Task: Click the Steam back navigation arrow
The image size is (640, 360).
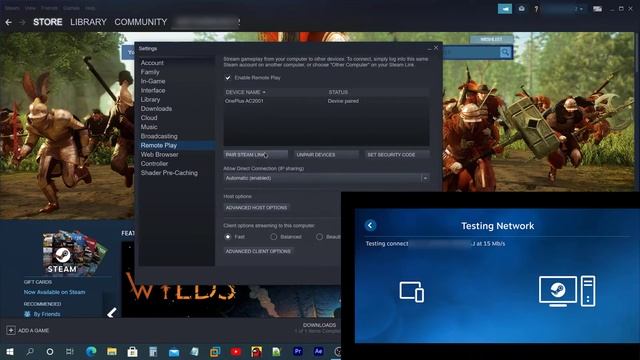Action: (x=8, y=22)
